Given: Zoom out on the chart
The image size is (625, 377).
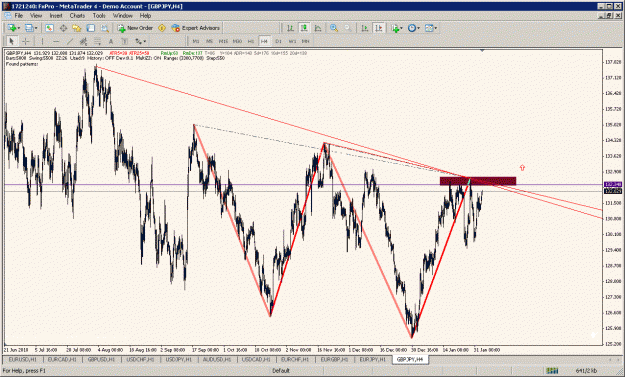Looking at the screenshot, I should 348,28.
